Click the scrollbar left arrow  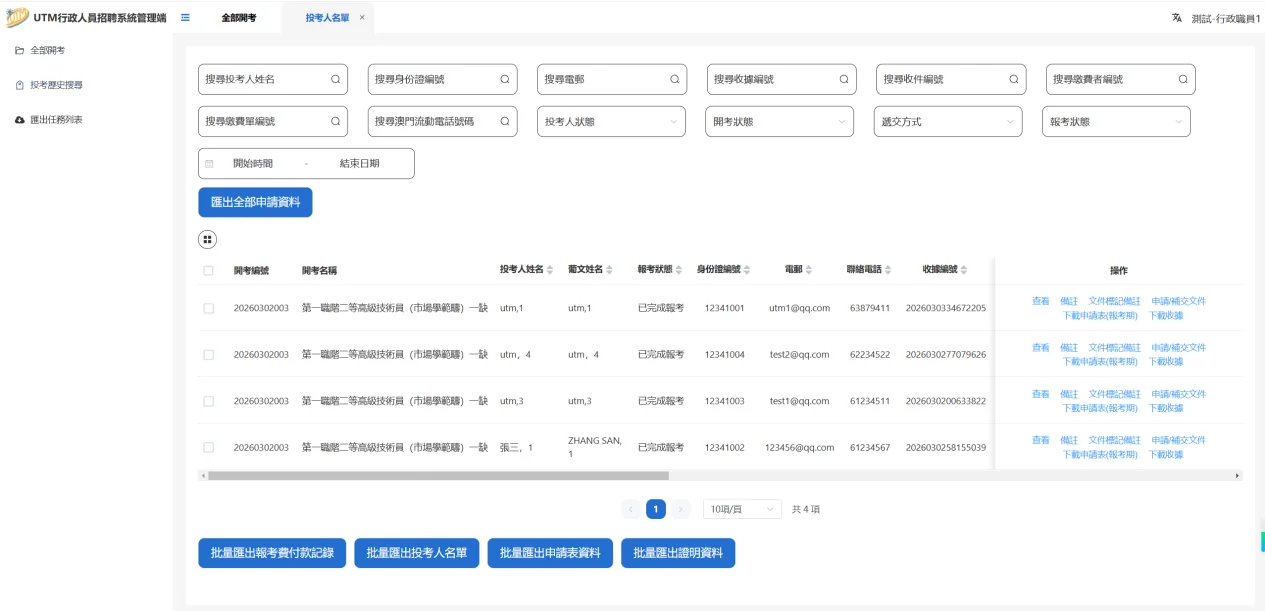[203, 476]
